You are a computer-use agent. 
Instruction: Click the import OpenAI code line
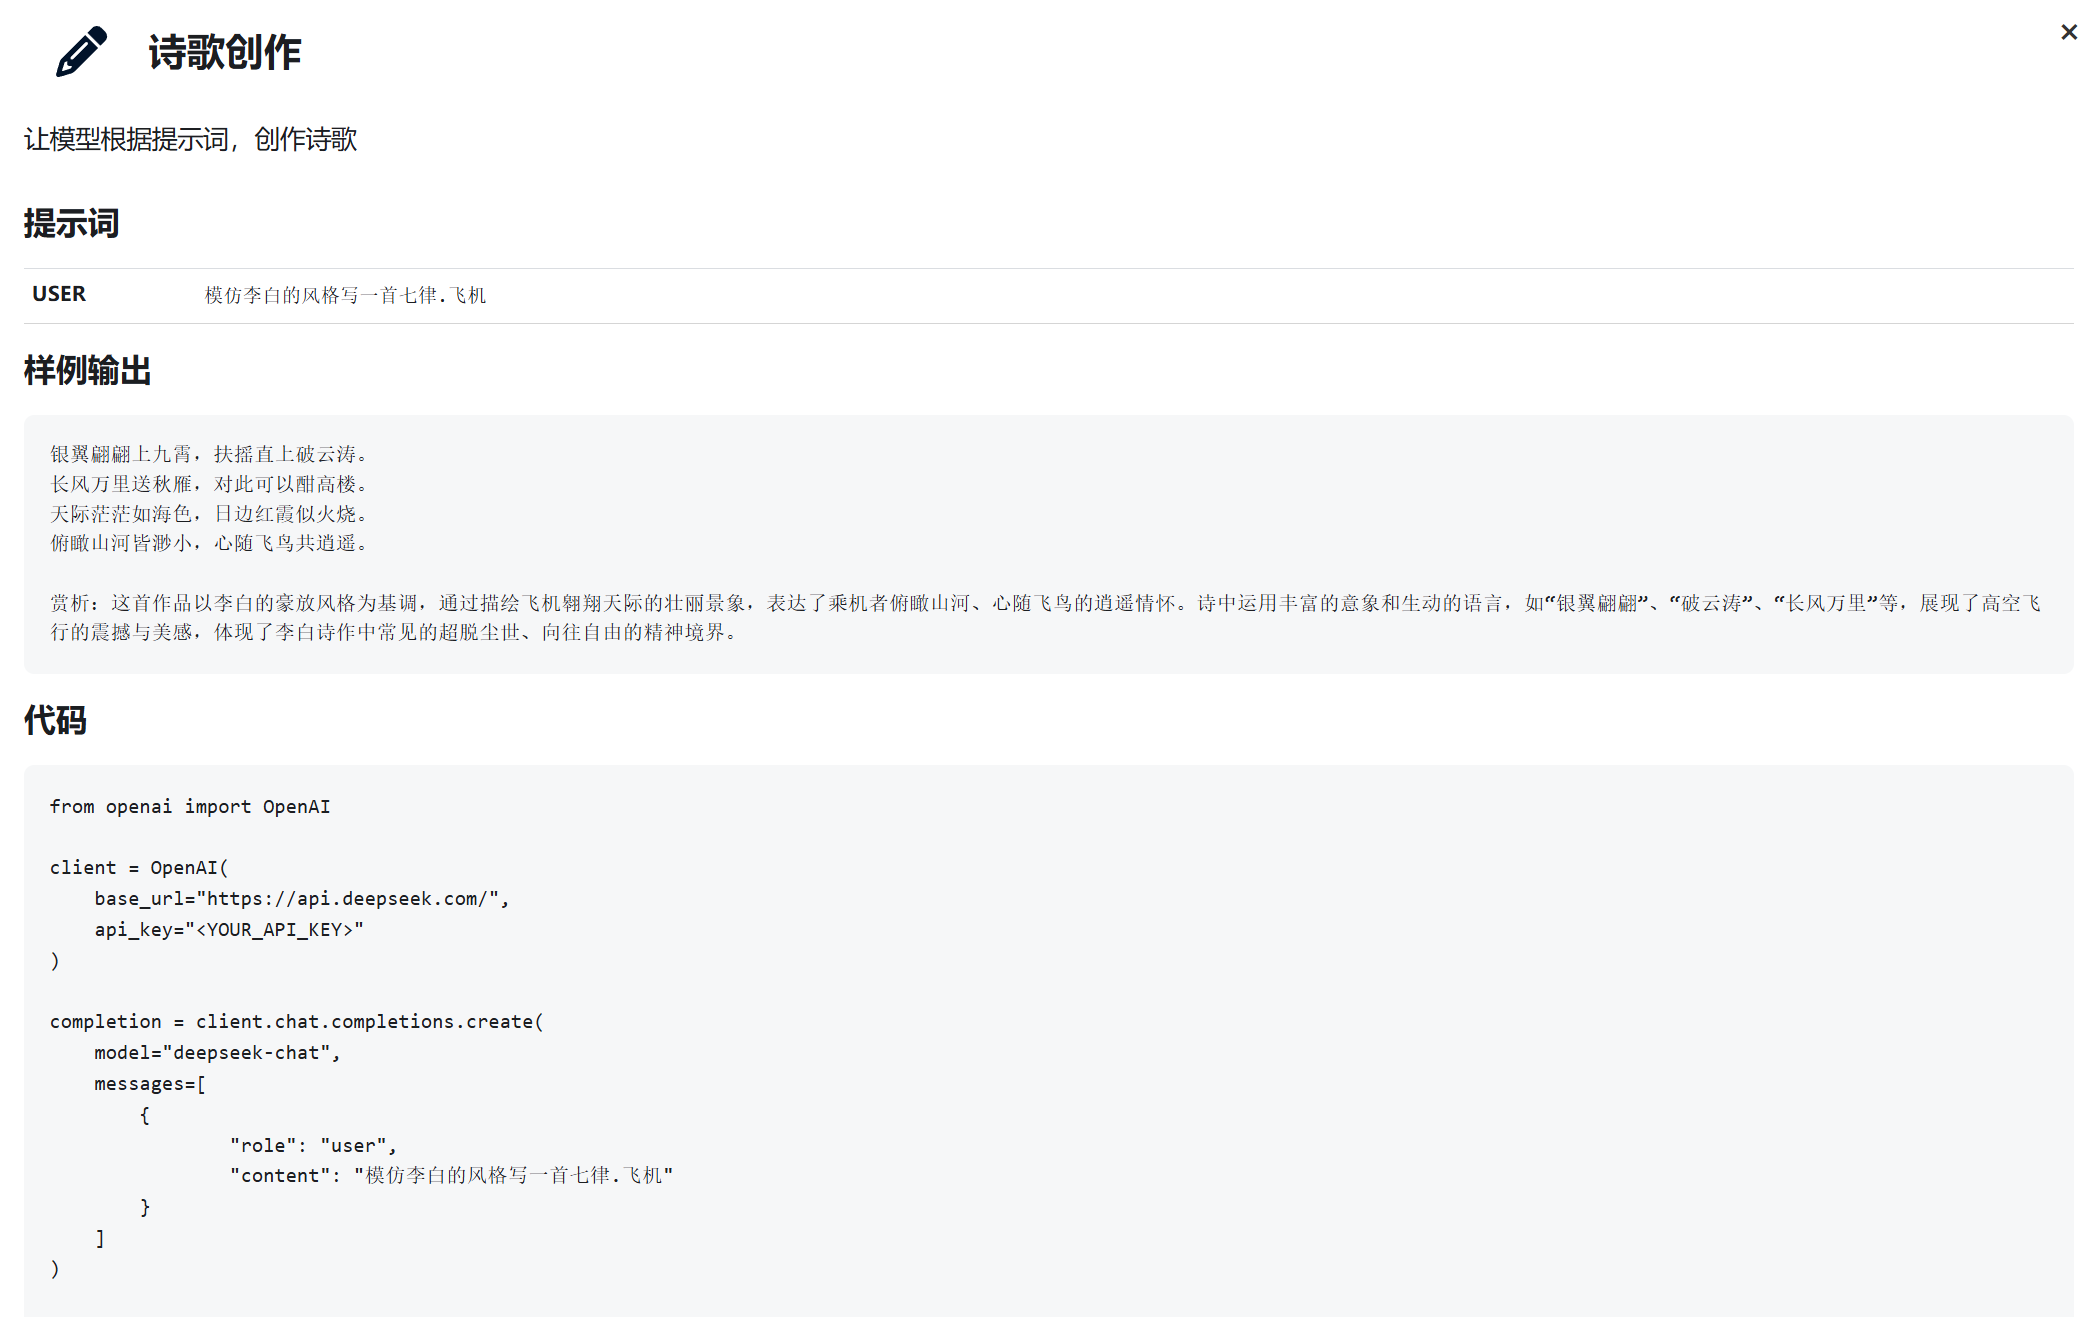tap(190, 806)
